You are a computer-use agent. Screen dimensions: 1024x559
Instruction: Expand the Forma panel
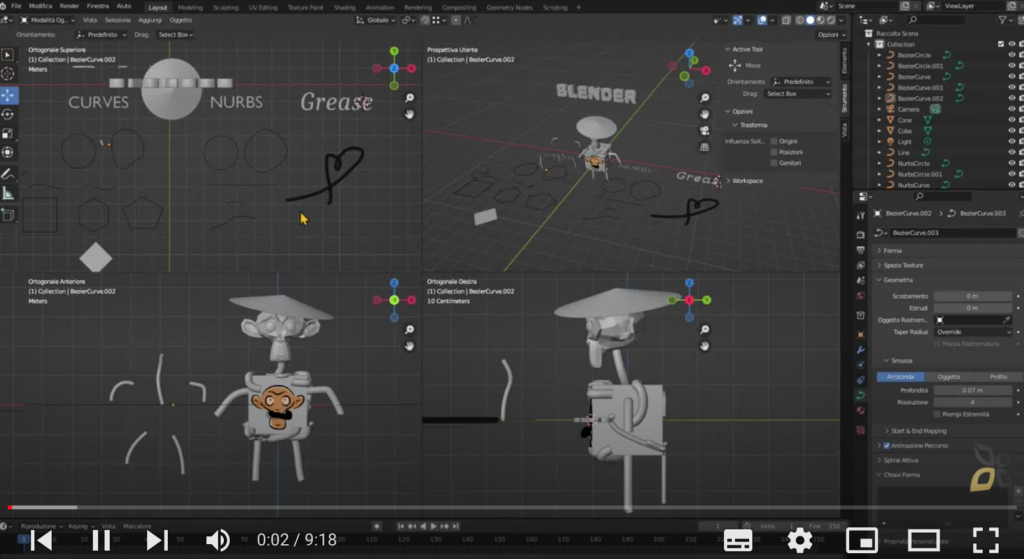tap(892, 251)
